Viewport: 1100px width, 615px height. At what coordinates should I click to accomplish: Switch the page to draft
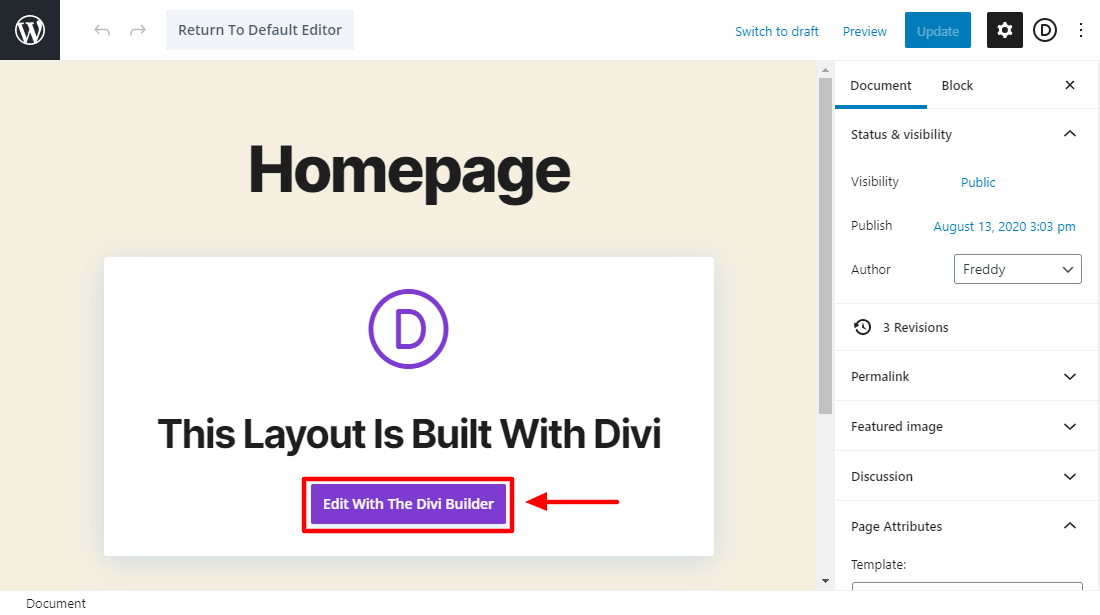click(777, 32)
